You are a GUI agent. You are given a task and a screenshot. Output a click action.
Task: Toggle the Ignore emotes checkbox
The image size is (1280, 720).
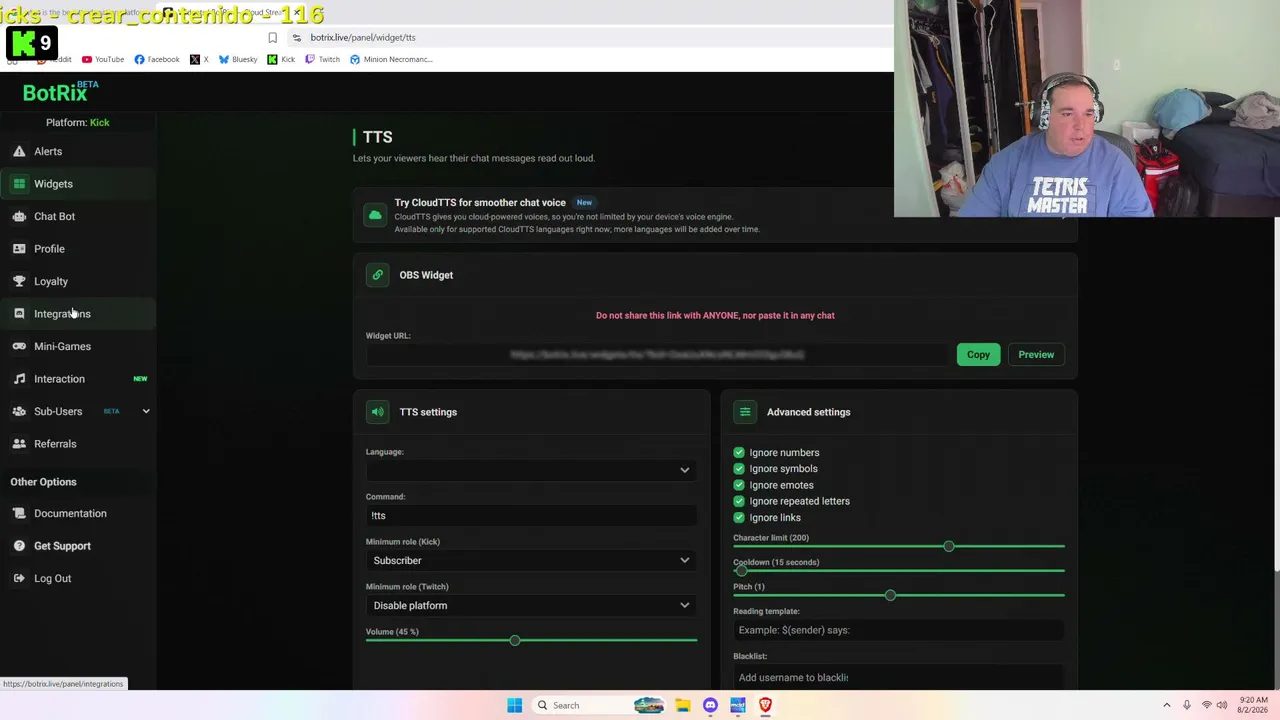click(739, 485)
